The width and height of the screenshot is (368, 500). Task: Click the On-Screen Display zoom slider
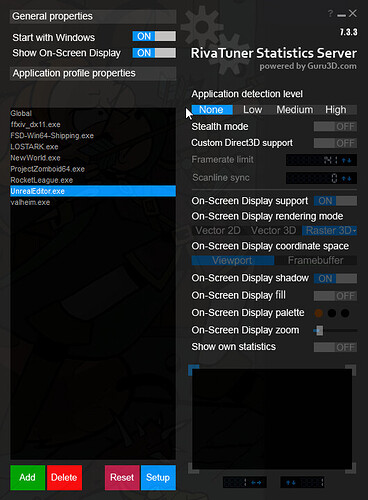click(x=335, y=331)
